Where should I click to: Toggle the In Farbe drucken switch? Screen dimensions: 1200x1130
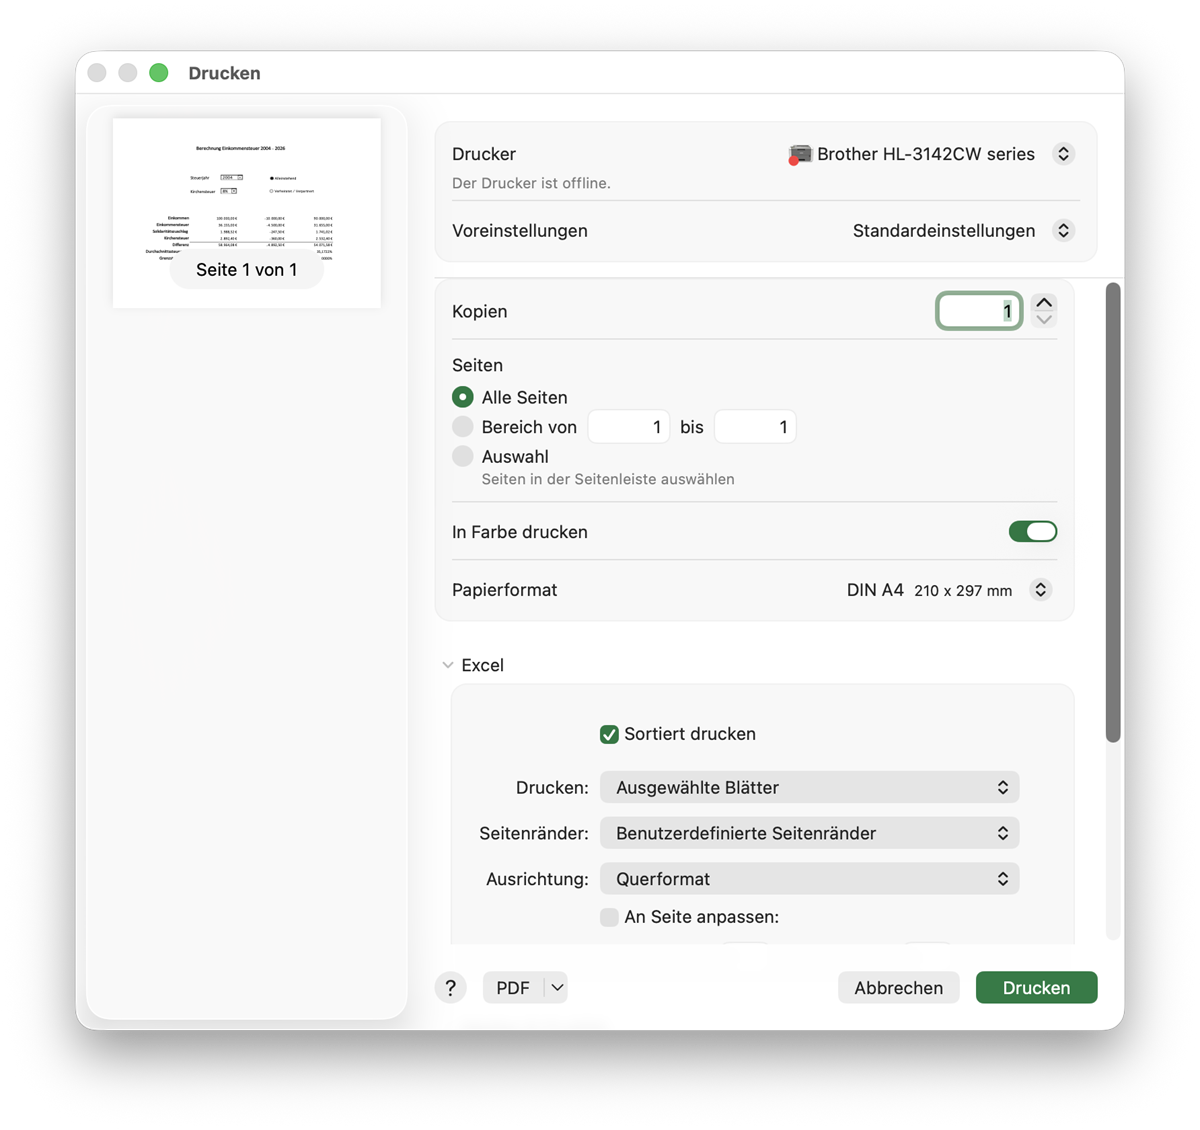1032,532
